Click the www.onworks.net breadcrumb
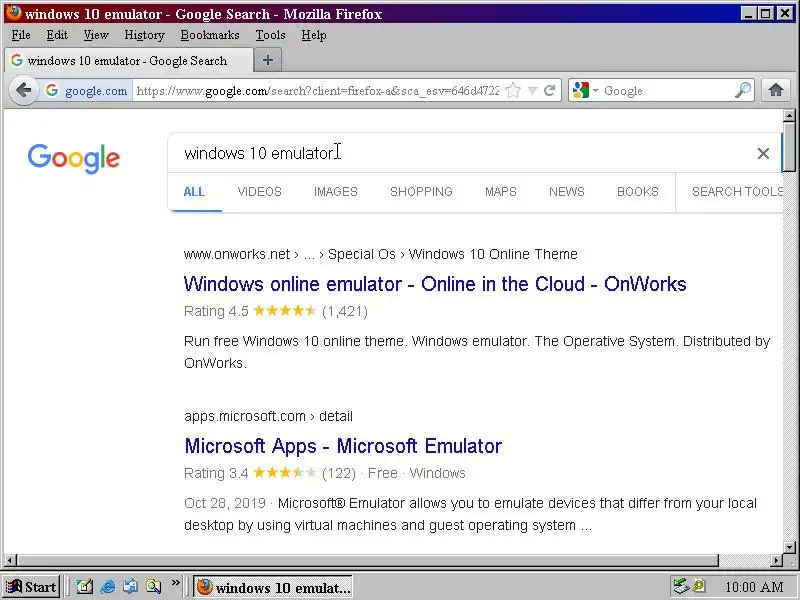This screenshot has height=600, width=800. 237,254
